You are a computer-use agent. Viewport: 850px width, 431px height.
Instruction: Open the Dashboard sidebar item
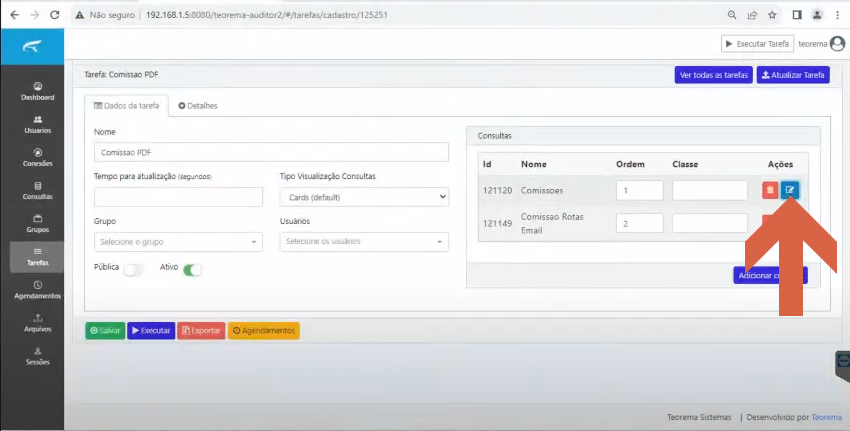(37, 92)
